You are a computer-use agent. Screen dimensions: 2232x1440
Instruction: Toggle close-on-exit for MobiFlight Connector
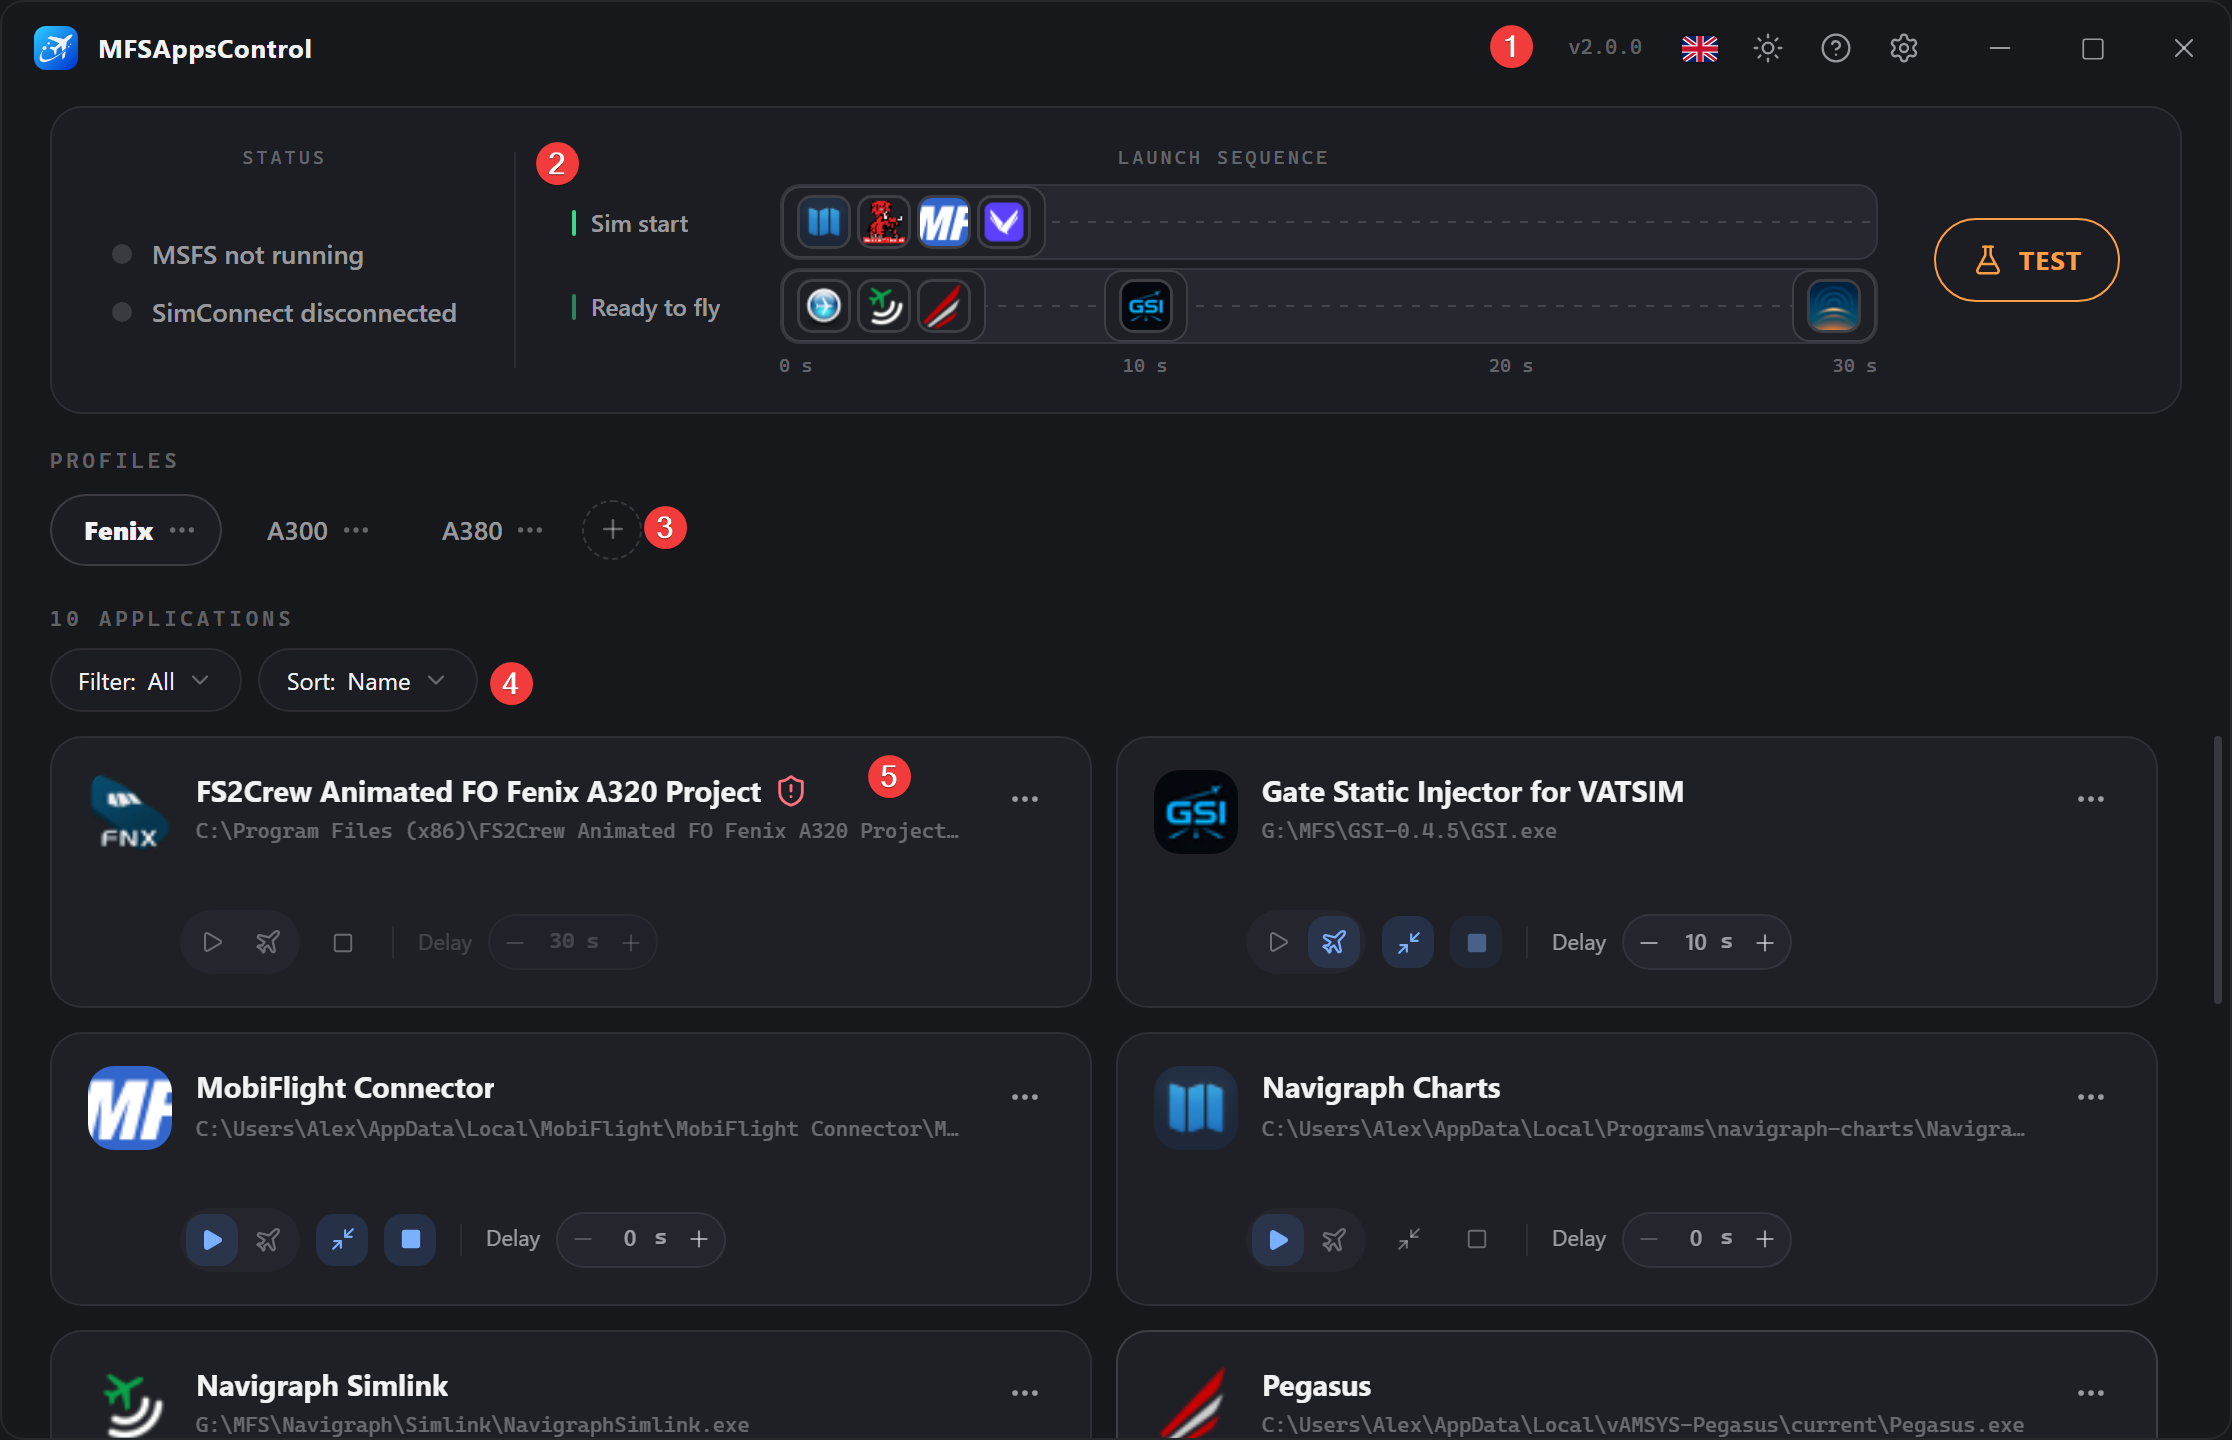click(x=410, y=1240)
